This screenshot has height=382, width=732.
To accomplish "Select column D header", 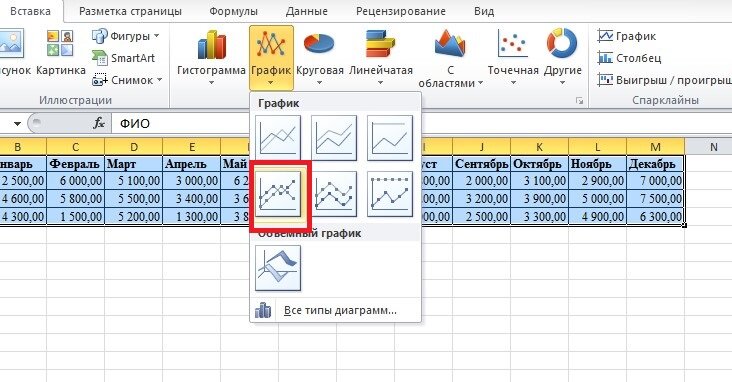I will pos(134,147).
